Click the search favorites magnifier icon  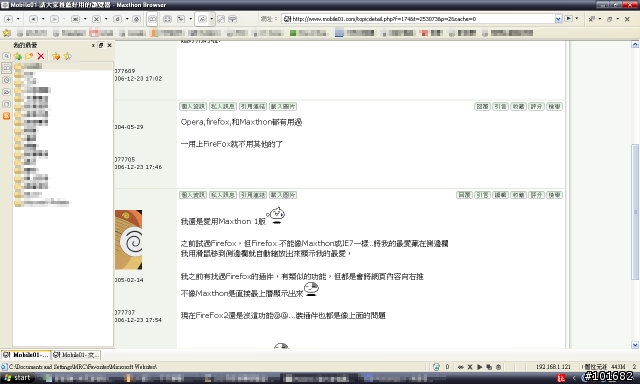[7, 56]
